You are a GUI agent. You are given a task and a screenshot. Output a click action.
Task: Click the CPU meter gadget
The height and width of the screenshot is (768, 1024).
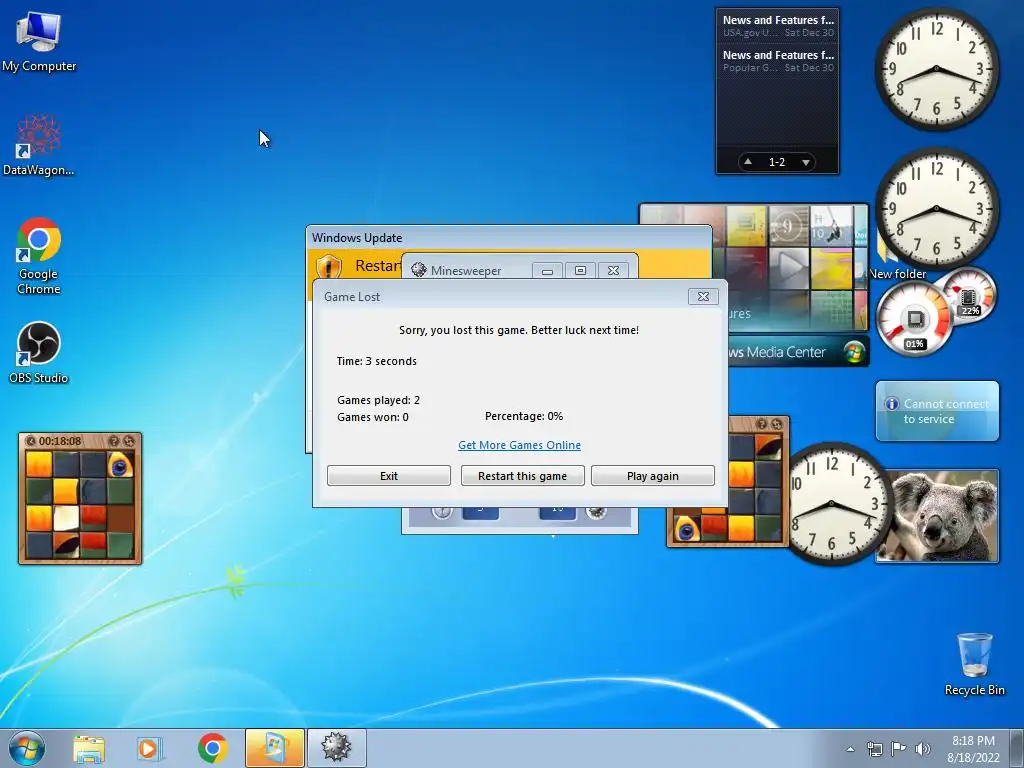[914, 320]
